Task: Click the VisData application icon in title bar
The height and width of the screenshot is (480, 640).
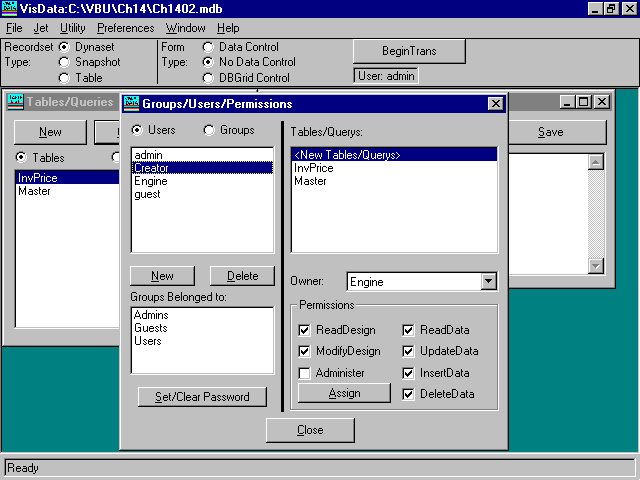Action: tap(10, 9)
